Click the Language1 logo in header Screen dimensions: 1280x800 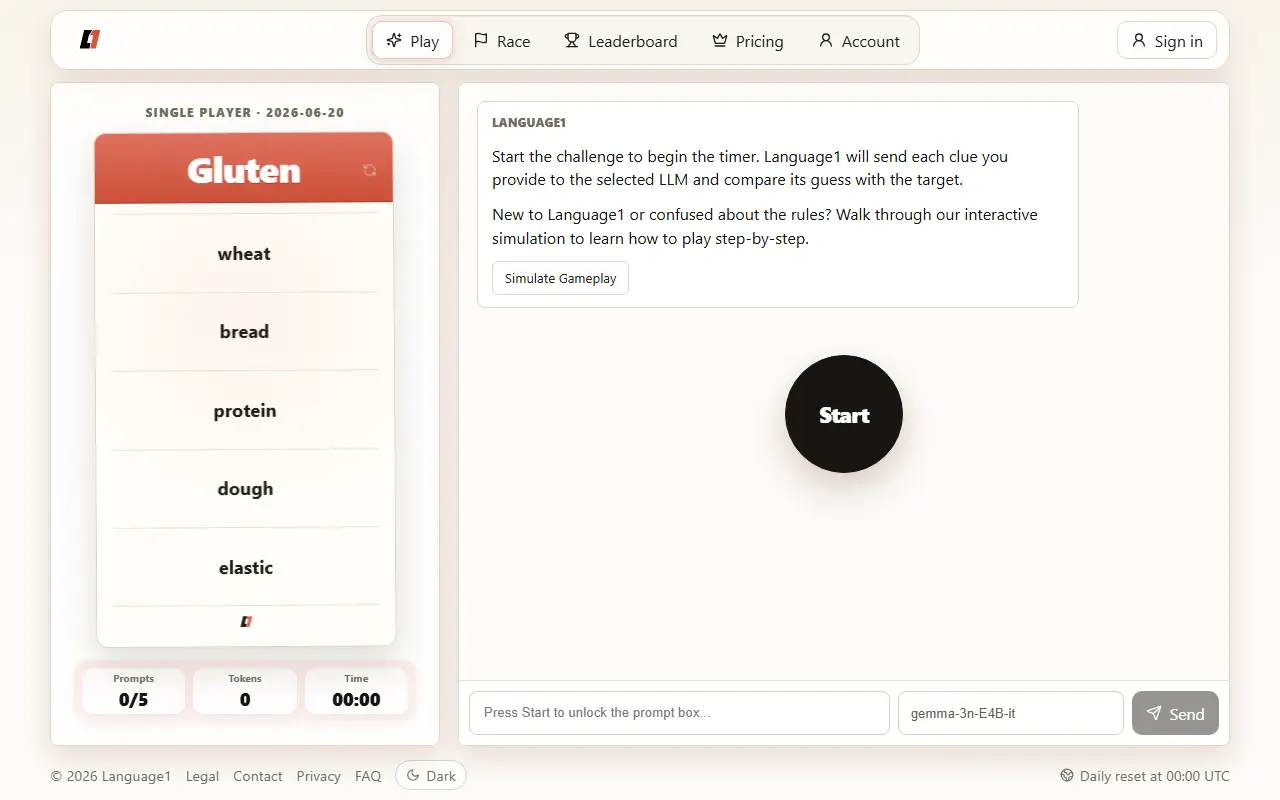point(90,40)
